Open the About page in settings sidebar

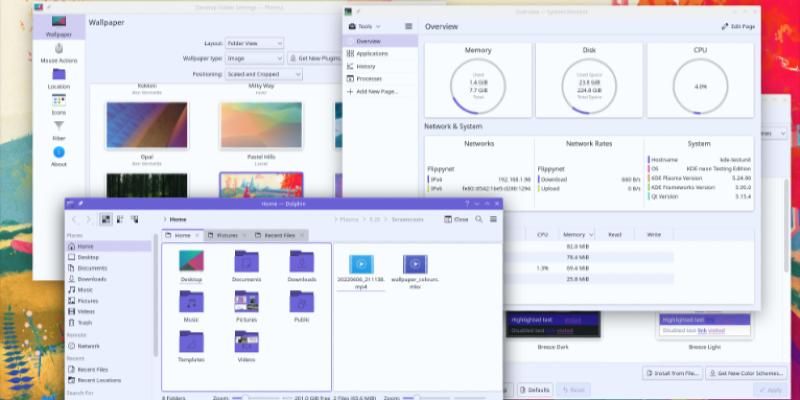coord(58,157)
